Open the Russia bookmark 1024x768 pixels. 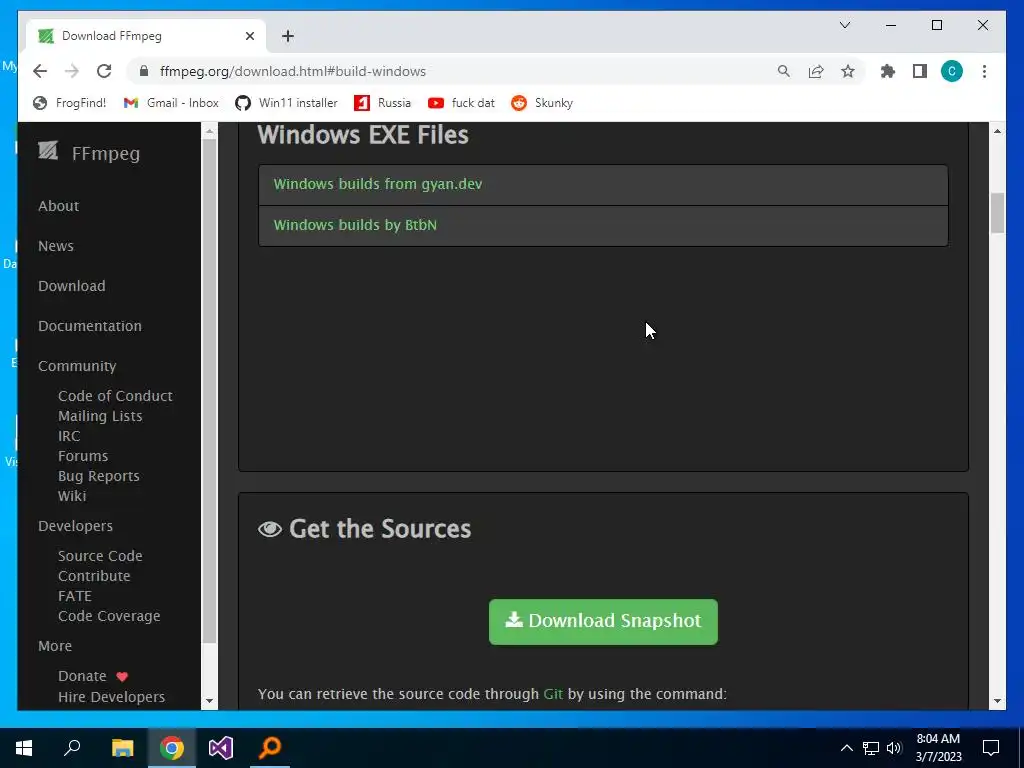pos(383,103)
